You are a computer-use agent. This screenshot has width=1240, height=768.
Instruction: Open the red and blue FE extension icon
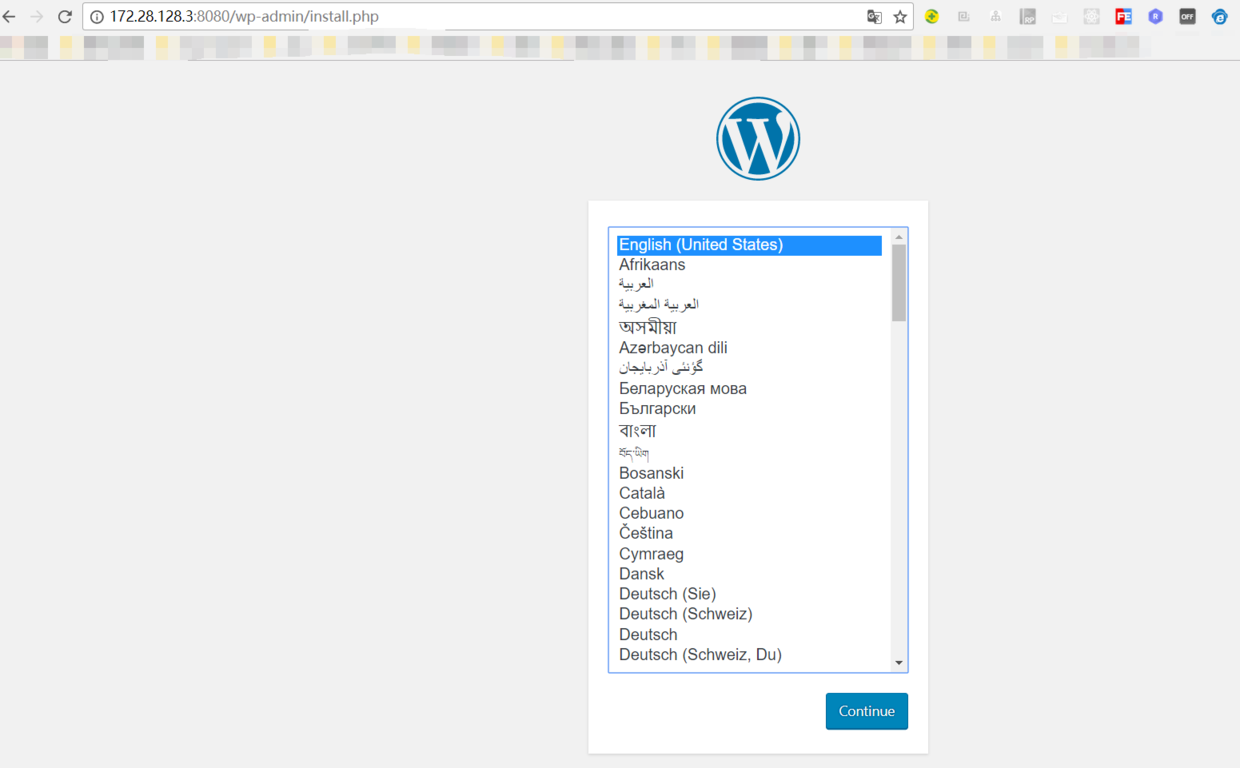tap(1123, 17)
